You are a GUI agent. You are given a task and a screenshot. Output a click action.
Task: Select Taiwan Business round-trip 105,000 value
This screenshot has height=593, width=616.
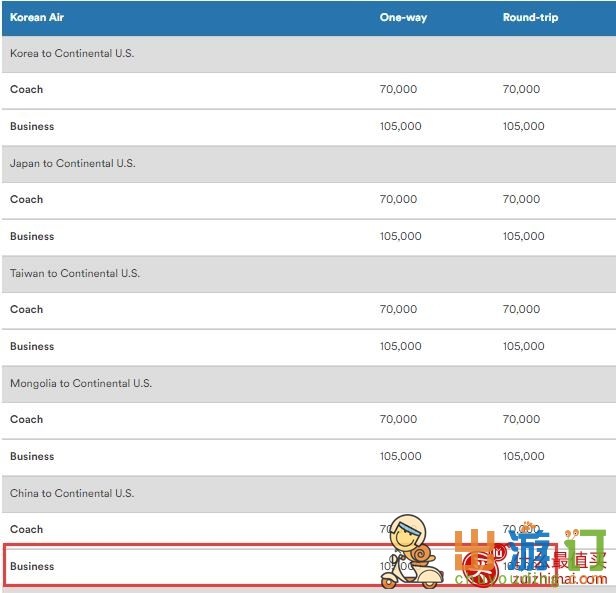click(524, 346)
